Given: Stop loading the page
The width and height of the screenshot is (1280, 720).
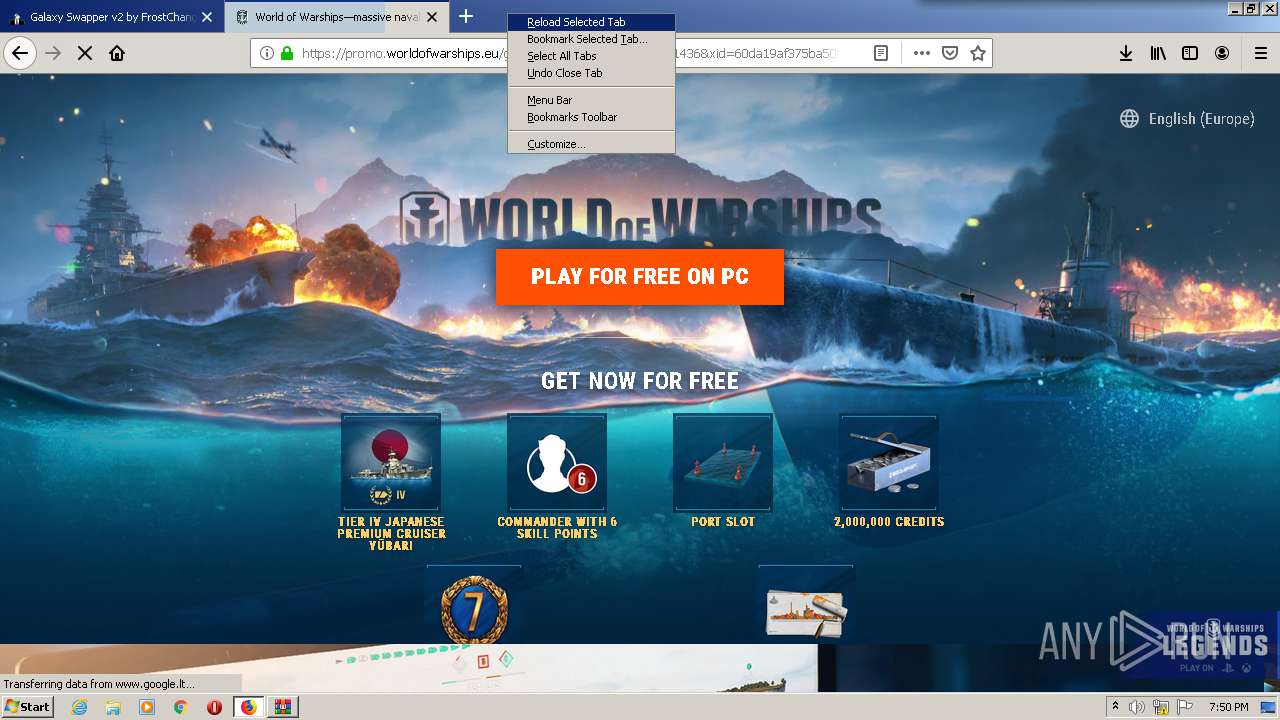Looking at the screenshot, I should click(x=85, y=53).
